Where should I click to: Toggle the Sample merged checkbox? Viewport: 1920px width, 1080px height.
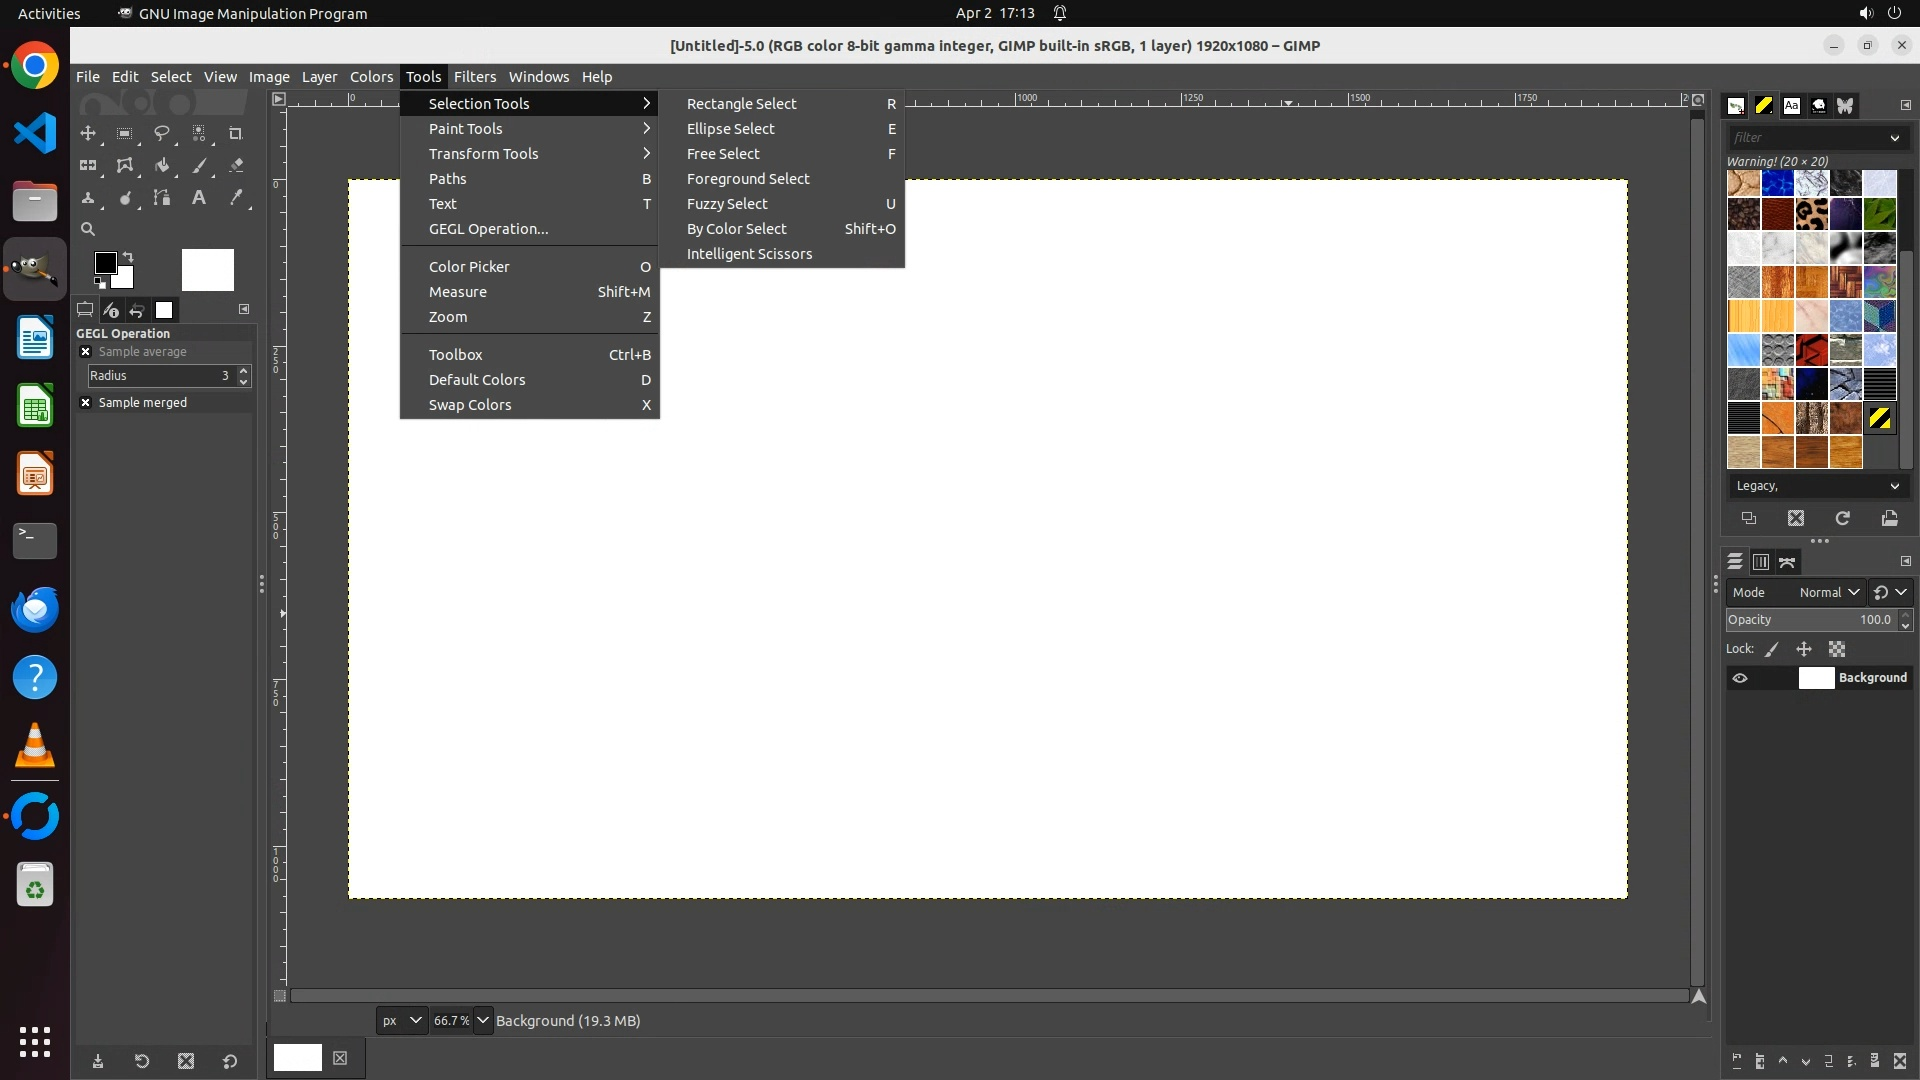click(x=86, y=402)
